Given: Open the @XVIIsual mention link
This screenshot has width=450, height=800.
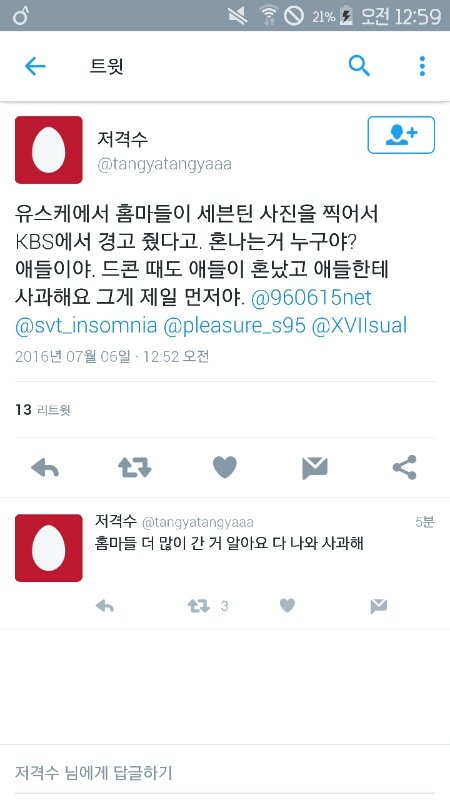Looking at the screenshot, I should (359, 326).
